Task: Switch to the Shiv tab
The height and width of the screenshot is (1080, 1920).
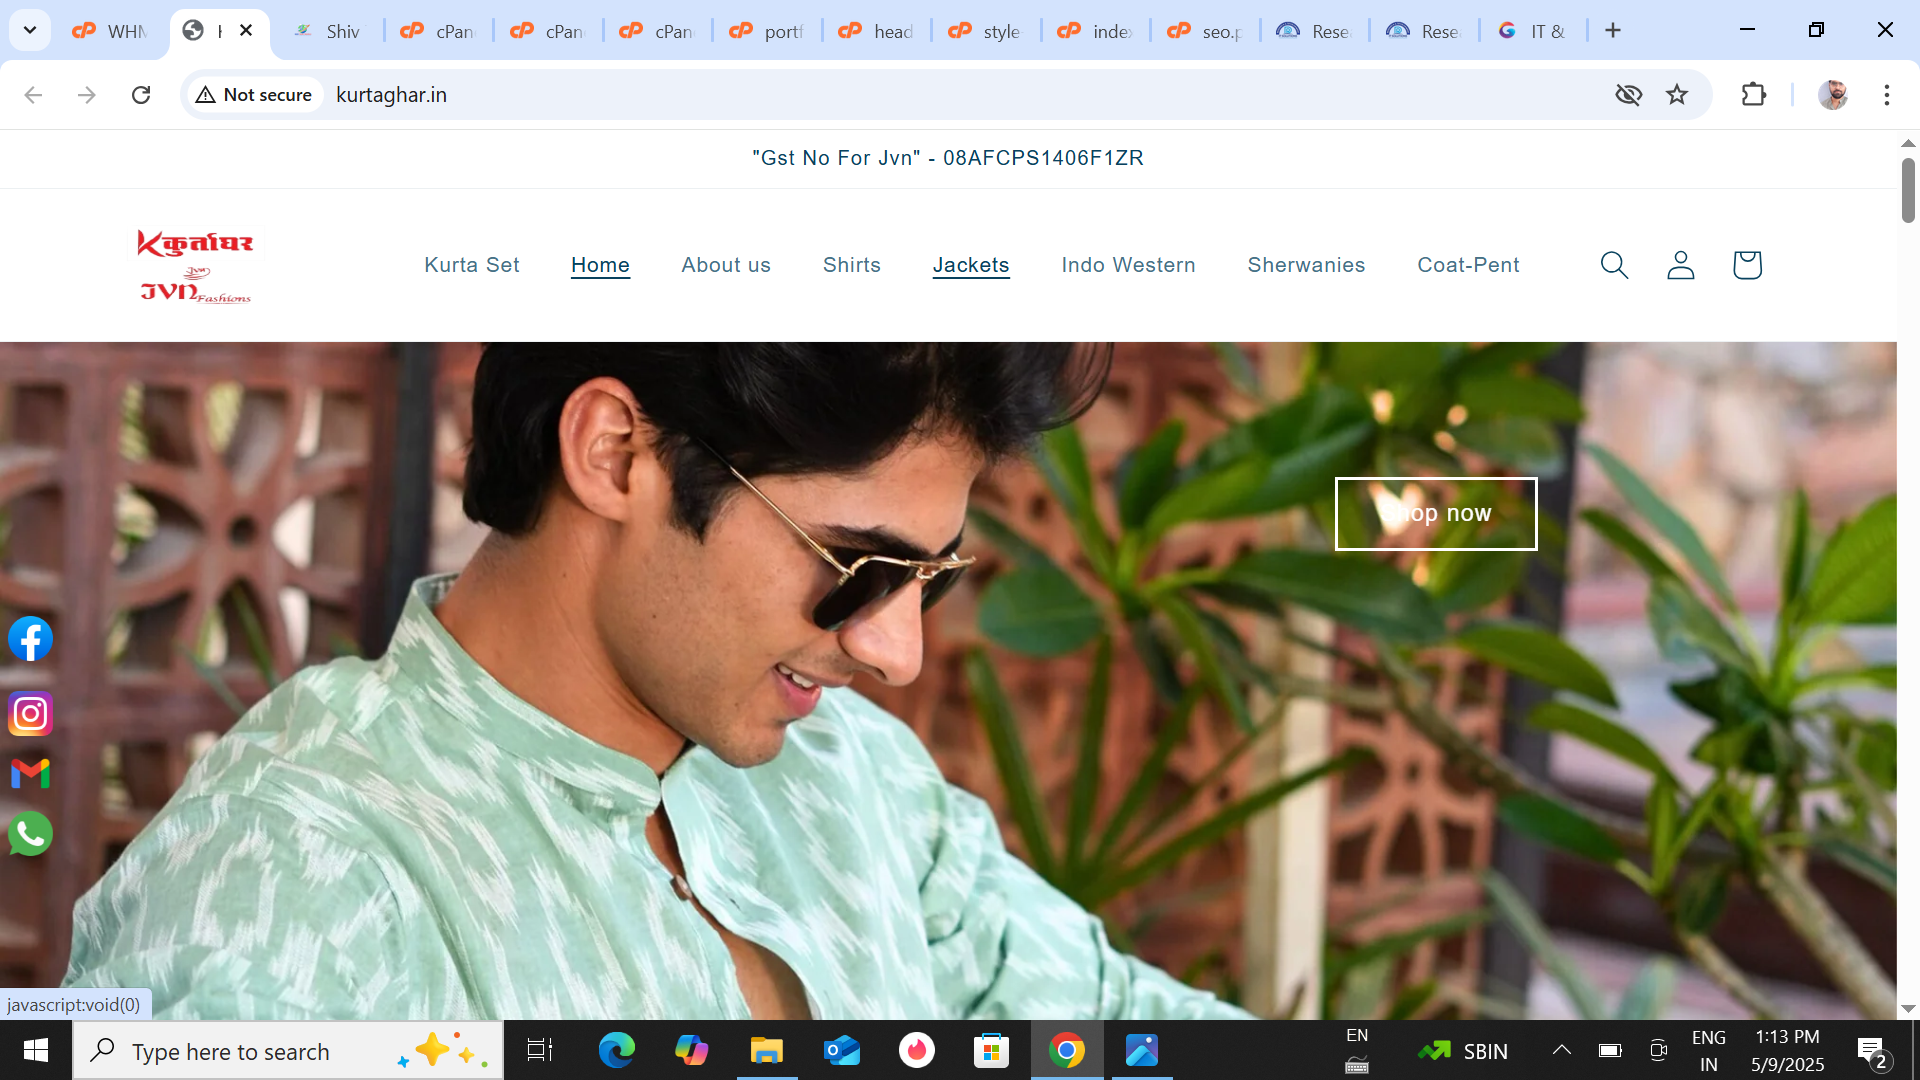Action: click(x=328, y=31)
